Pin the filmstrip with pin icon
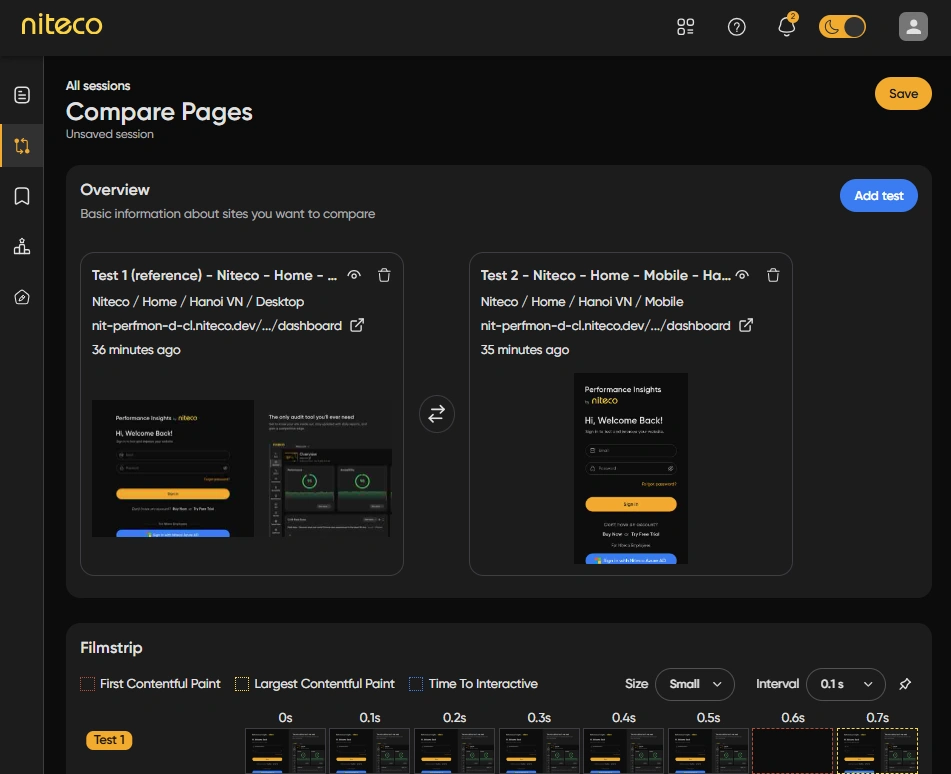951x774 pixels. 905,684
